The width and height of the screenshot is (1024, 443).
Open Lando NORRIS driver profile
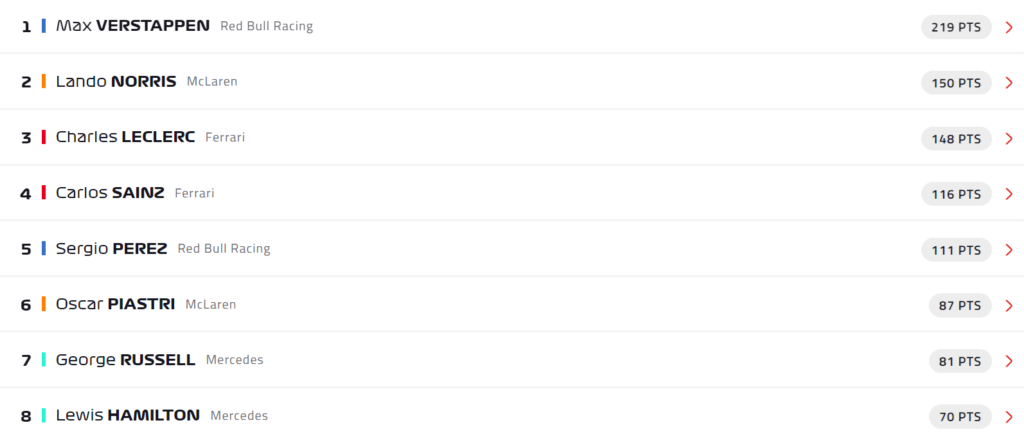coord(116,82)
